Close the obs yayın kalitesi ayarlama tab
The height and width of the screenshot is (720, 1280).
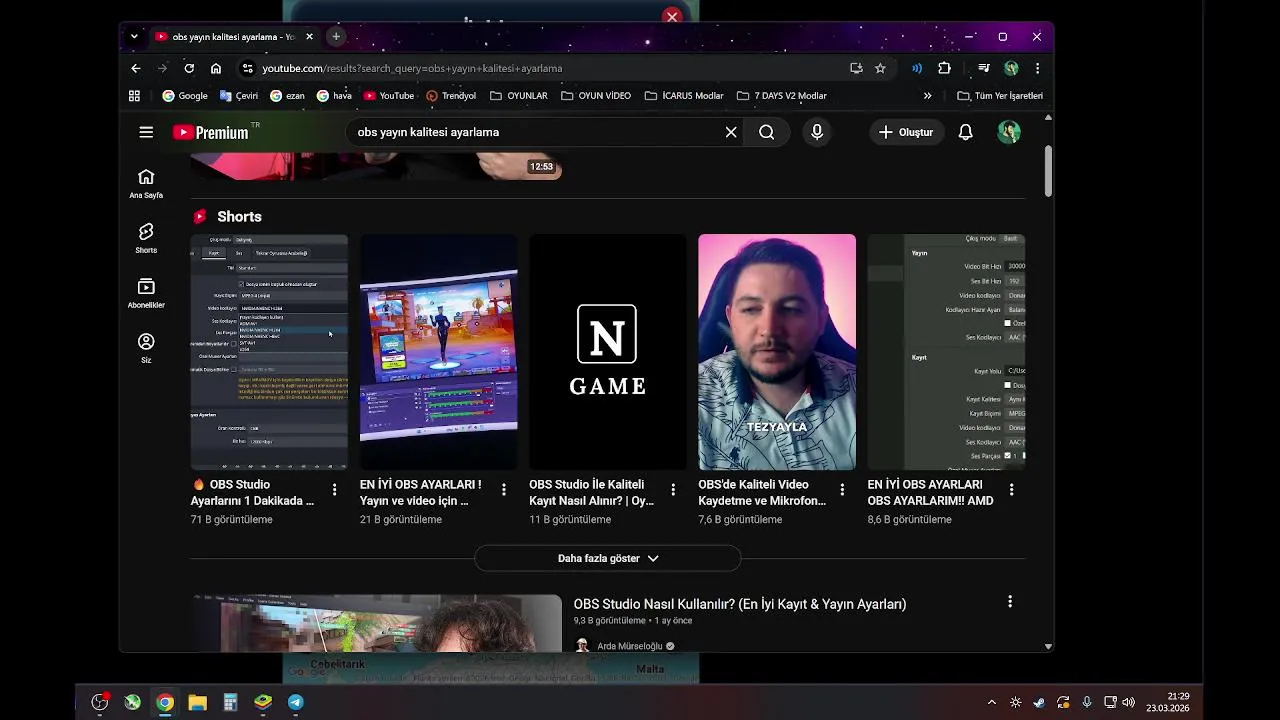pyautogui.click(x=309, y=36)
